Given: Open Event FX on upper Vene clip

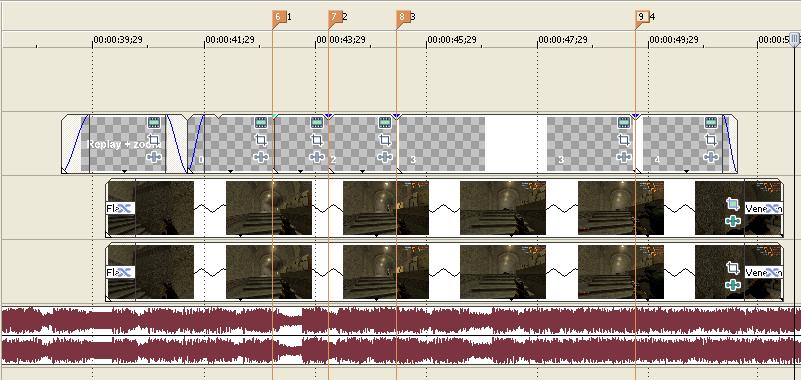Looking at the screenshot, I should 733,221.
